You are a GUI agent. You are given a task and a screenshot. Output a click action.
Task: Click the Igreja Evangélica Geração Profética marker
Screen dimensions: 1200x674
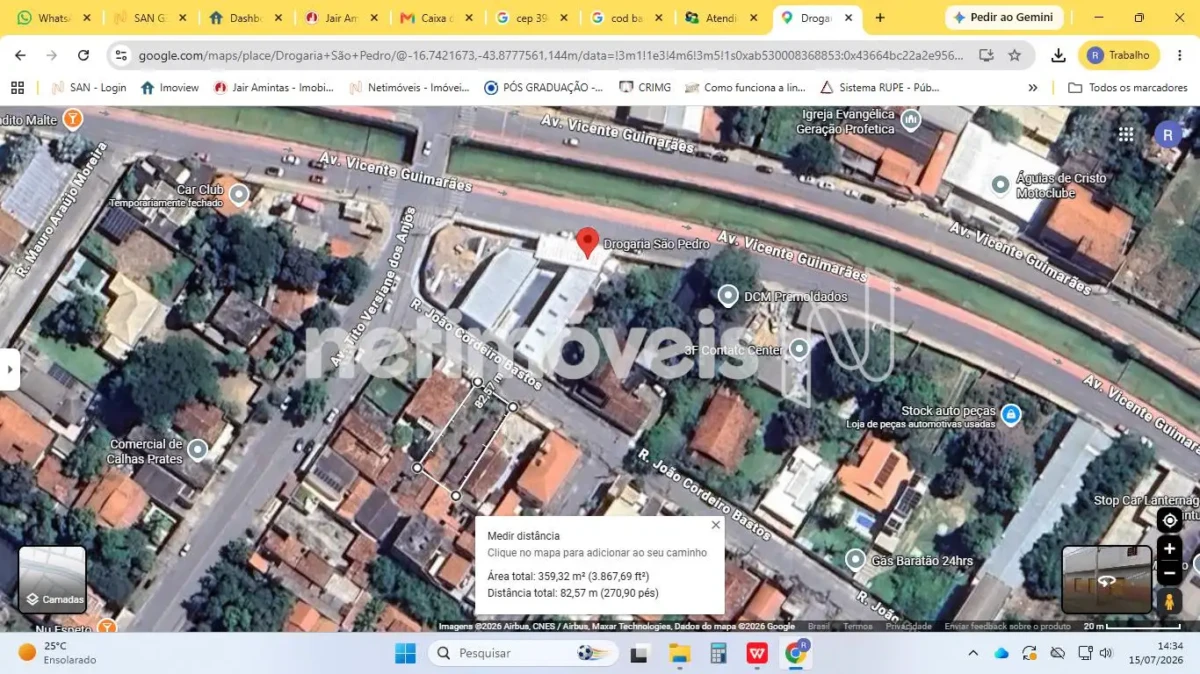click(x=910, y=121)
